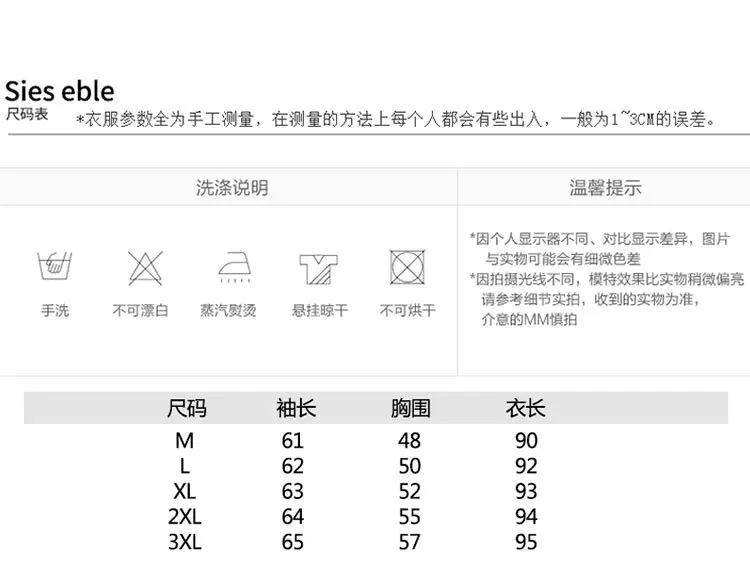Image resolution: width=750 pixels, height=566 pixels.
Task: Click the line 请参考细节实拍，收到的实物为准
Action: [x=591, y=299]
